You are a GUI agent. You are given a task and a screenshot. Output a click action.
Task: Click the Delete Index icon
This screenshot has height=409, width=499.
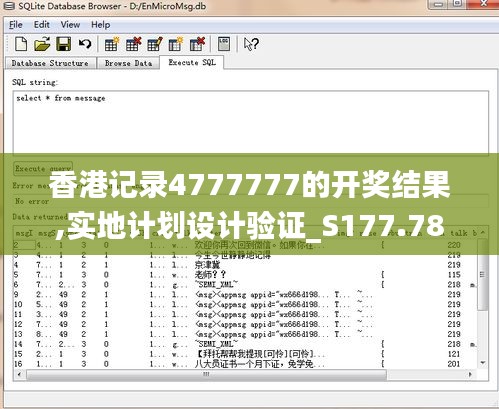click(x=197, y=44)
